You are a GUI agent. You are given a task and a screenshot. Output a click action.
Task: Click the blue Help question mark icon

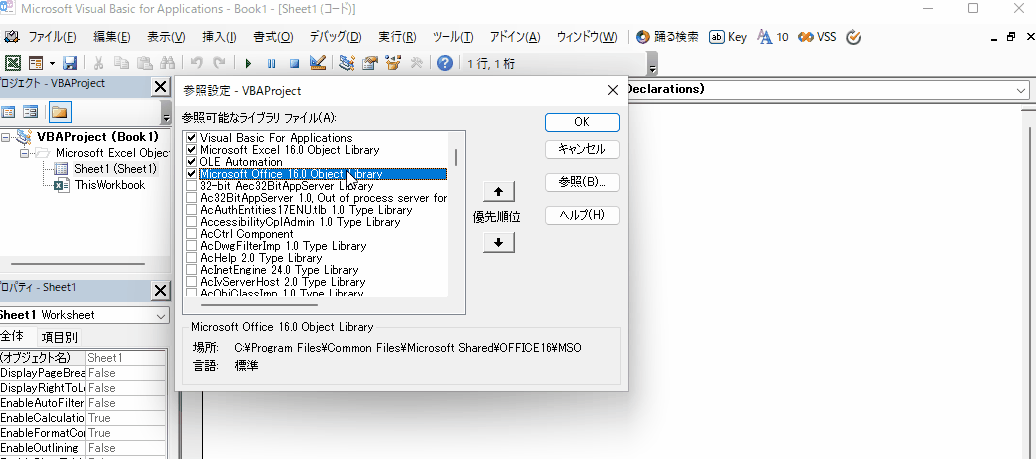445,63
